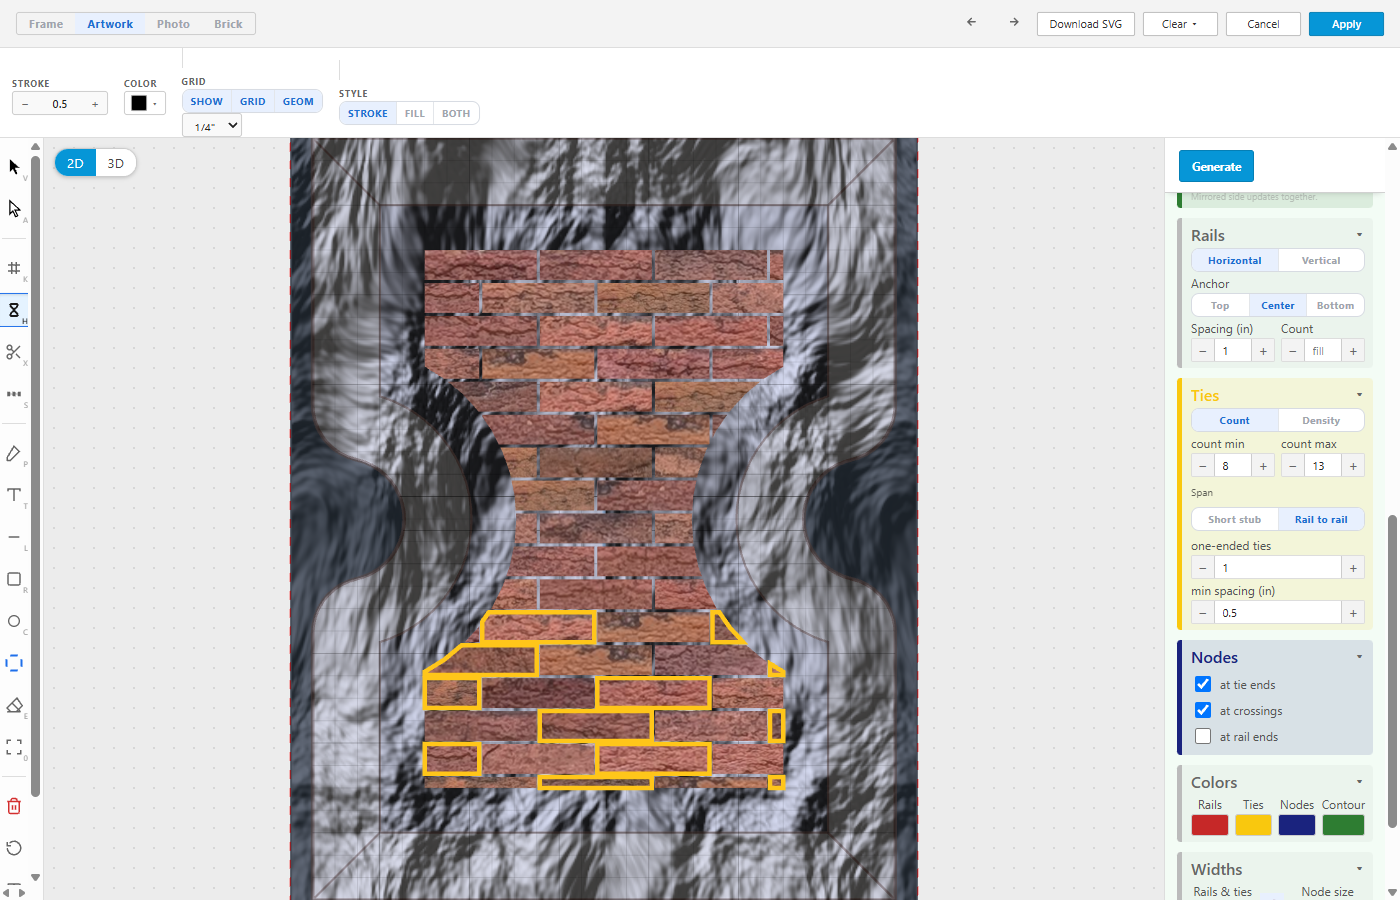Select the FILL style option
Image resolution: width=1400 pixels, height=900 pixels.
point(415,114)
